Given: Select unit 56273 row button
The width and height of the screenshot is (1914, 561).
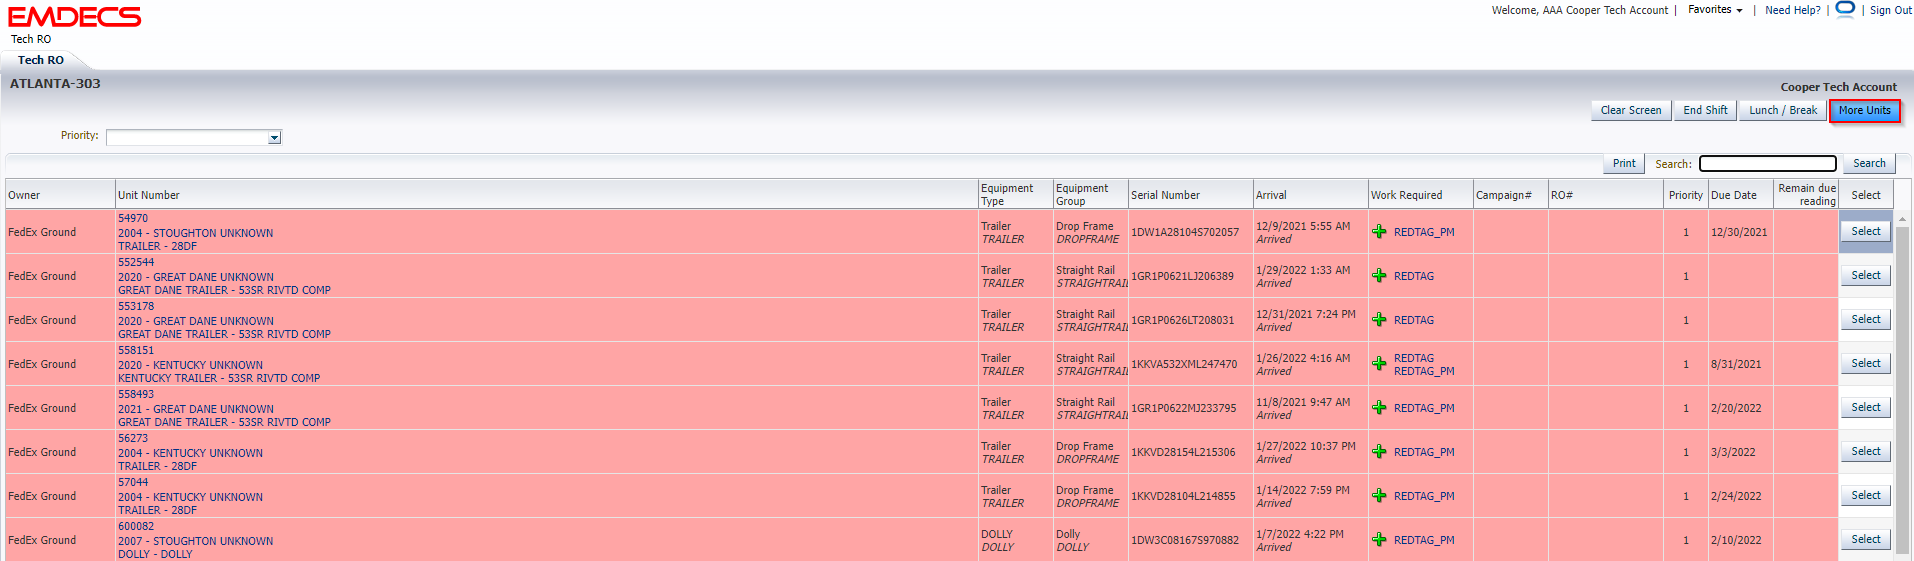Looking at the screenshot, I should click(x=1865, y=452).
